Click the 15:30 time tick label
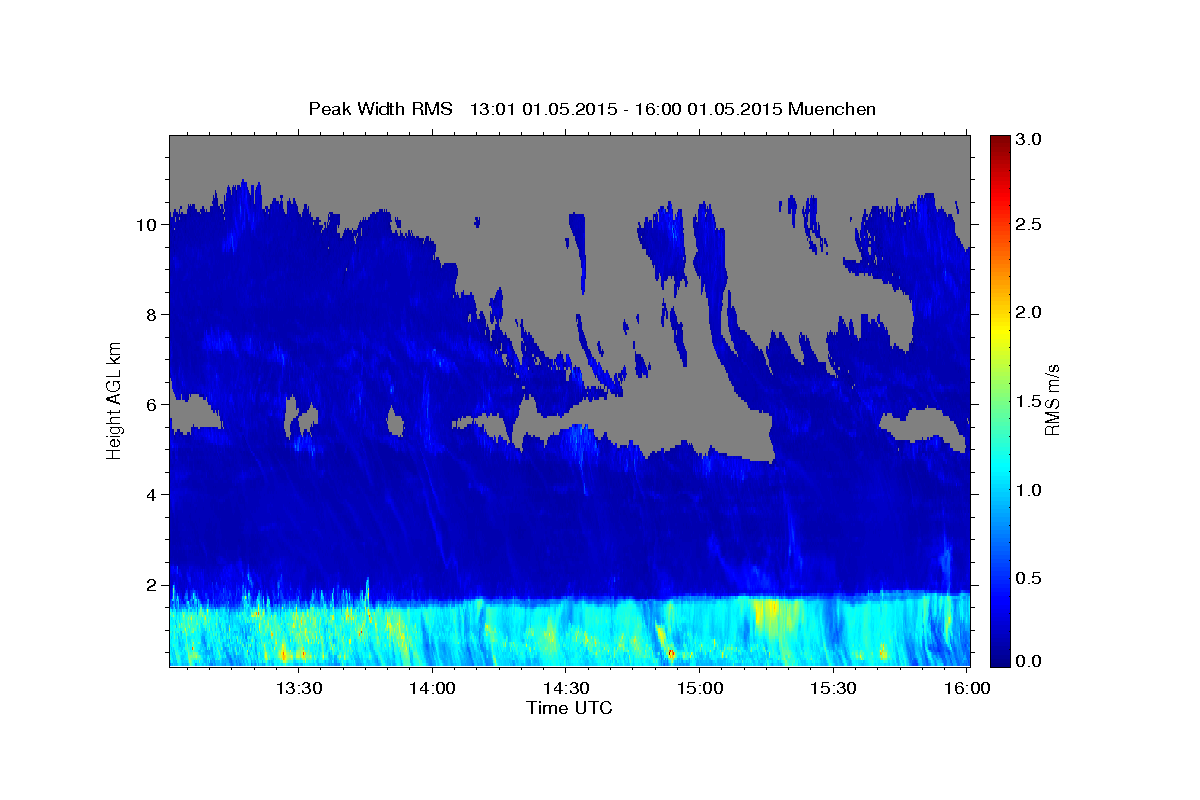The image size is (1200, 800). [834, 688]
